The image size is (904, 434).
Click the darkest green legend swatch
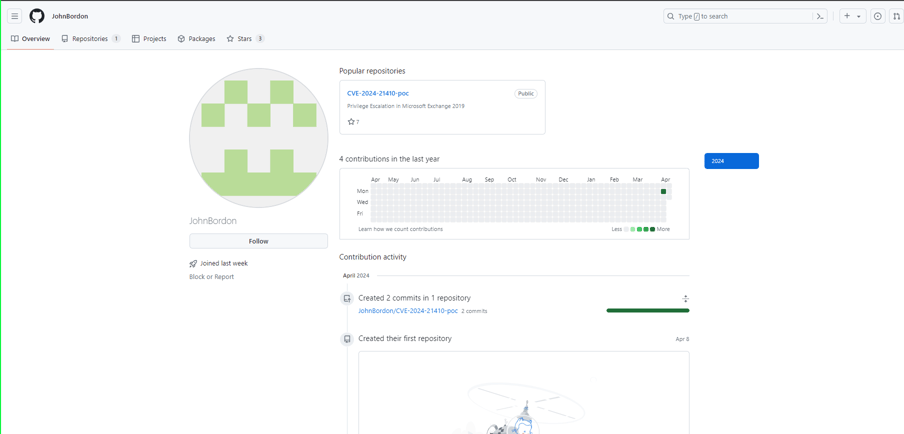click(652, 229)
